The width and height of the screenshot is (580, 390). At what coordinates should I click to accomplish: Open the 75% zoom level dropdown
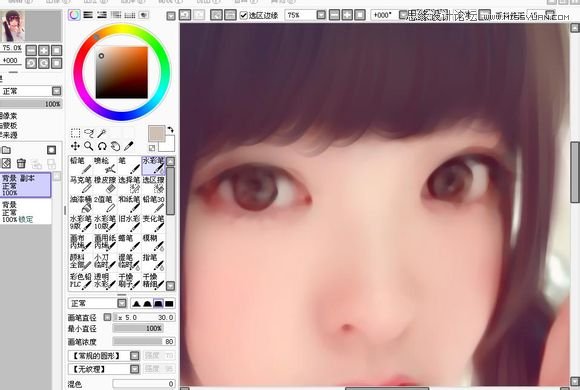click(321, 15)
